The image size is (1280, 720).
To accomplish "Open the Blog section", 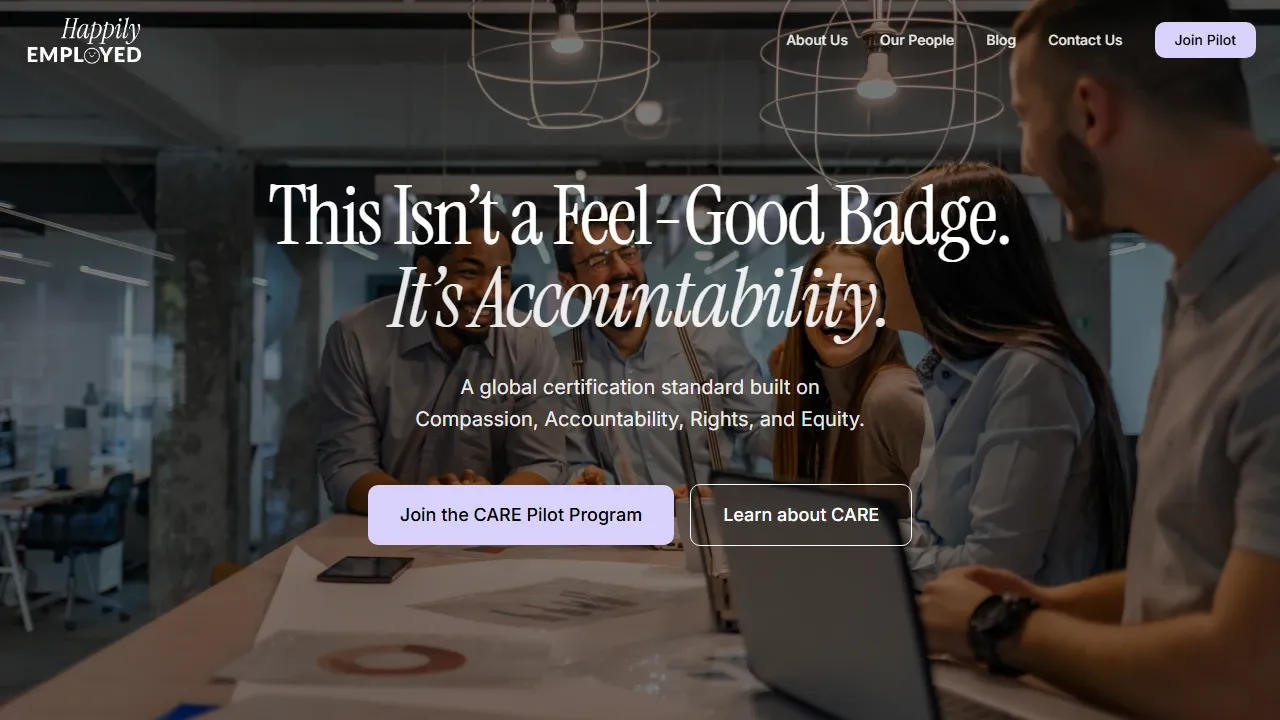I will coord(1001,40).
